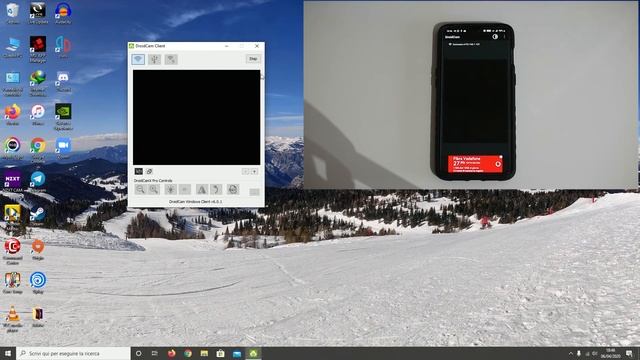Open the Control Panel desktop icon
Viewport: 640px width, 360px height.
pyautogui.click(x=13, y=83)
